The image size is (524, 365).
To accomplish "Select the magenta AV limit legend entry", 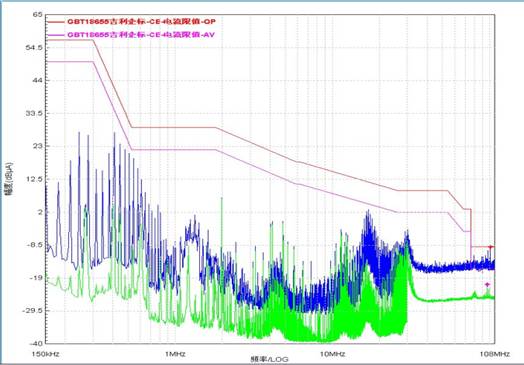I will tap(131, 34).
